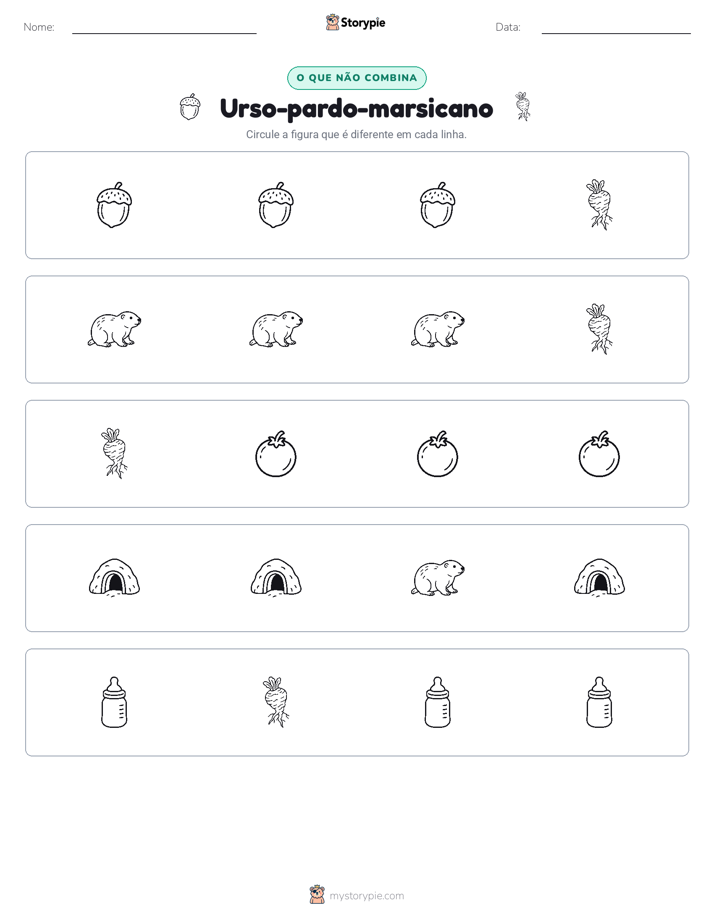Click the 'O QUE NÃO COMBINA' badge

tap(357, 78)
